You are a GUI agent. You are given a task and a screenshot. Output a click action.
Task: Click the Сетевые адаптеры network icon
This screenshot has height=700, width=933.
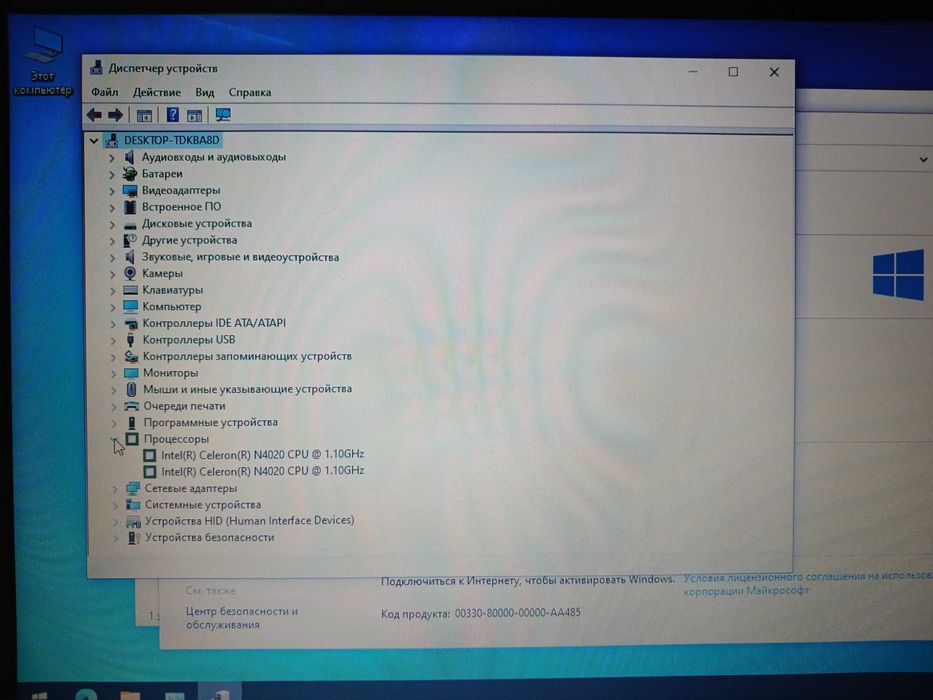tap(133, 488)
